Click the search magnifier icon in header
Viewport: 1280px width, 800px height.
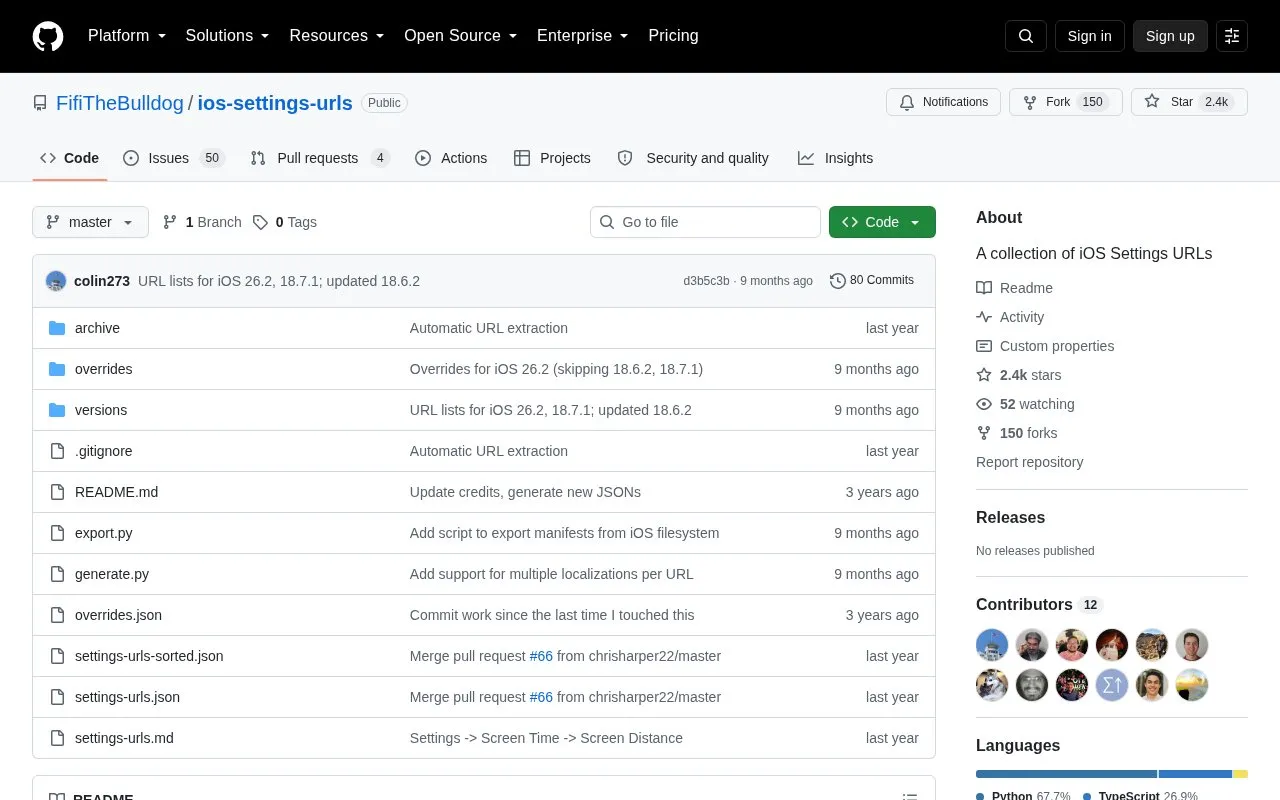point(1026,36)
